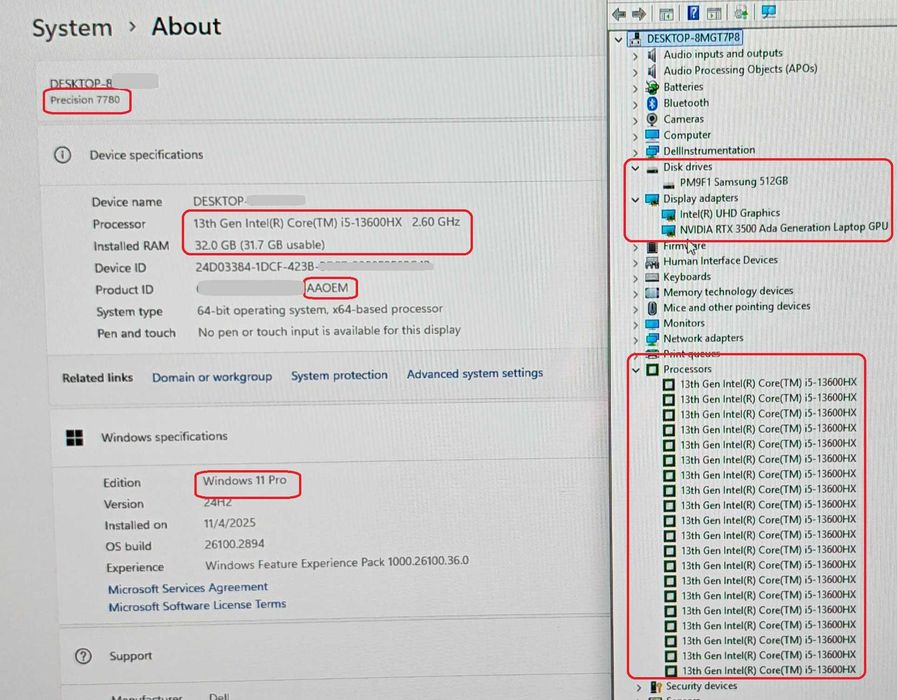Click the toolbar icon with green arrow
Screen dimensions: 897x700
(x=741, y=13)
